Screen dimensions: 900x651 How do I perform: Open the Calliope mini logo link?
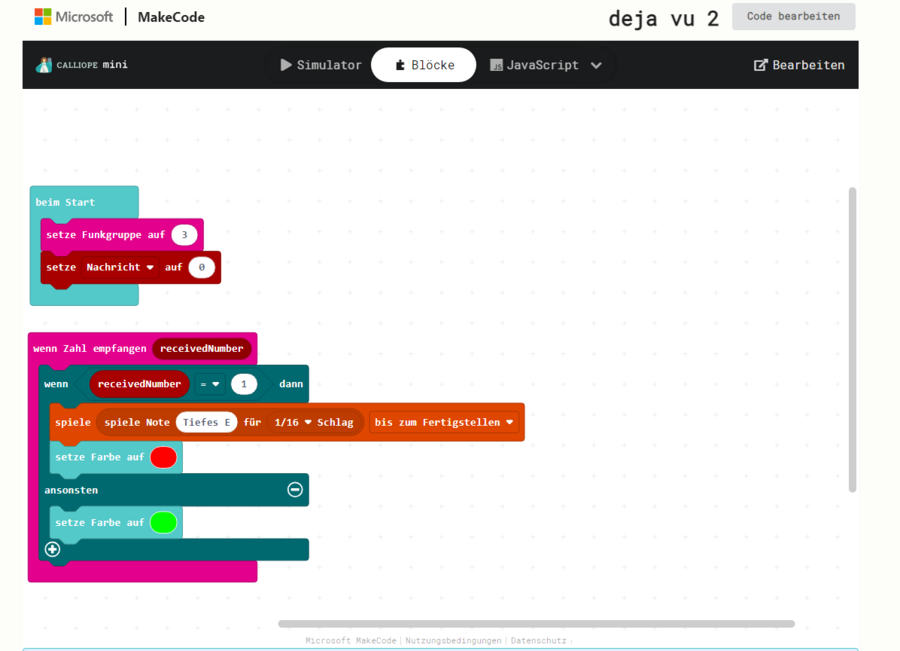click(82, 65)
